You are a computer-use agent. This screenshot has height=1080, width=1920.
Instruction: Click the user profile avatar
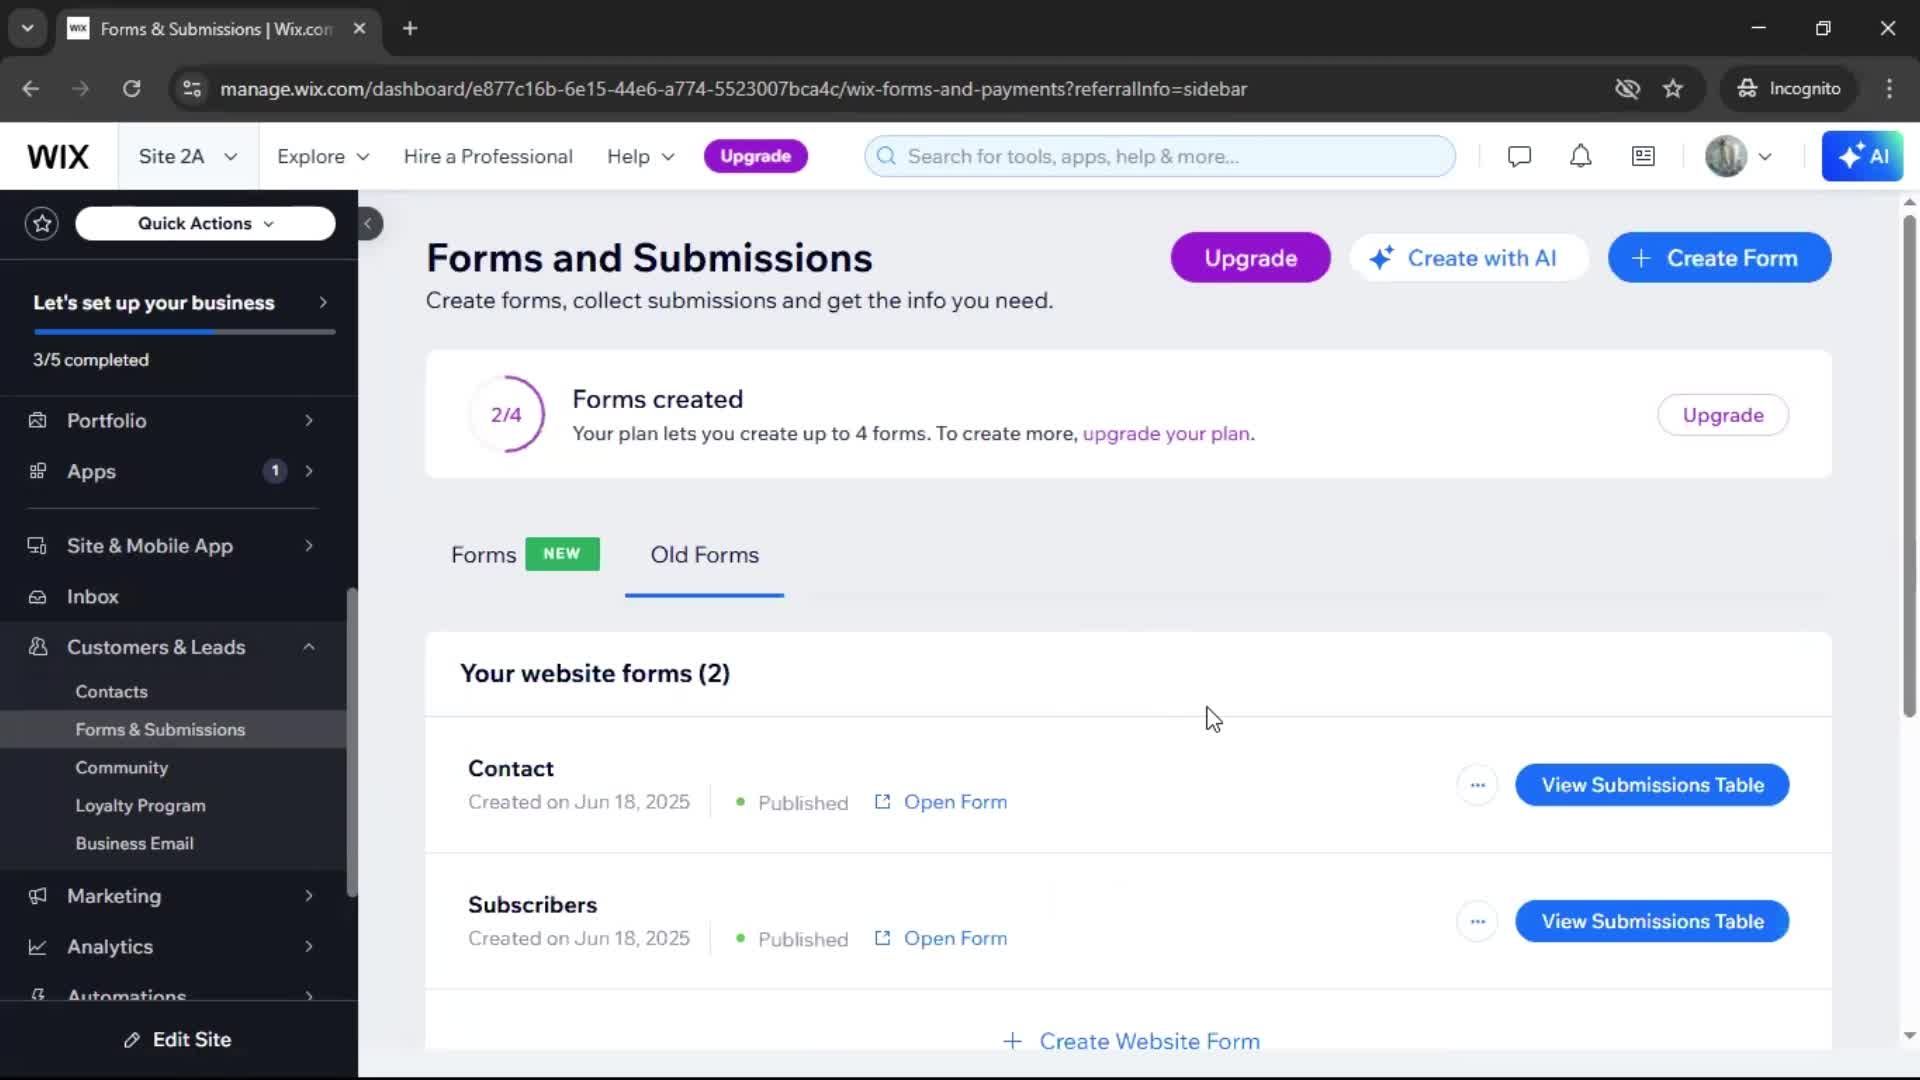pos(1726,156)
